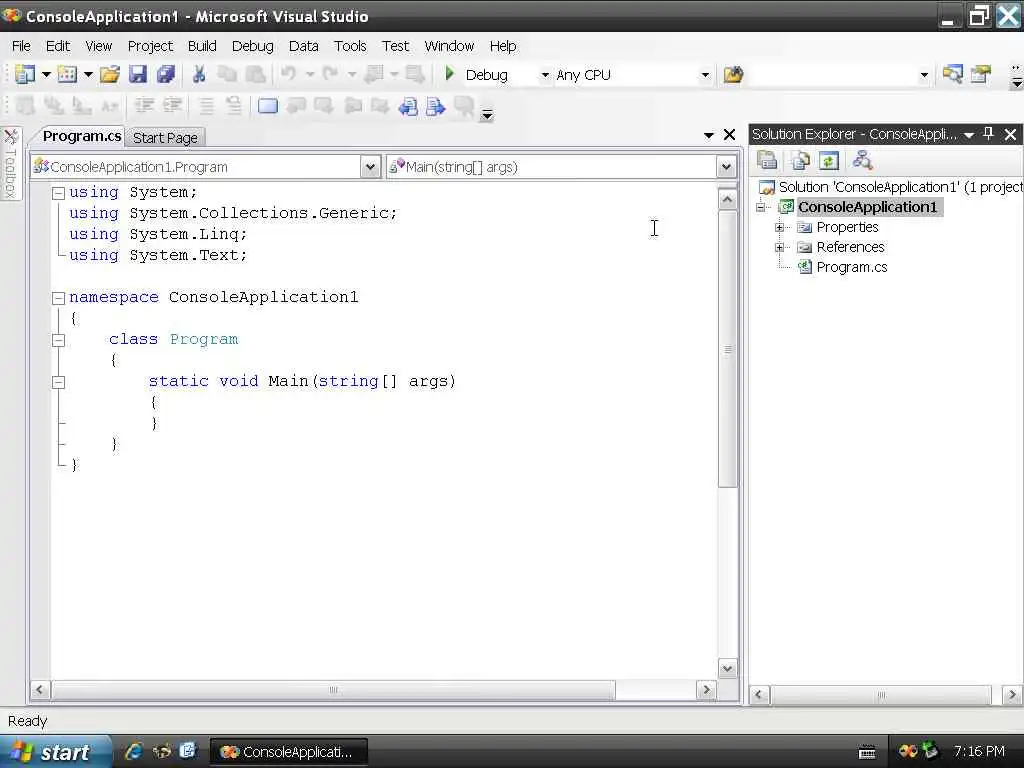
Task: Toggle auto-hide pin on Solution Explorer
Action: pos(988,134)
